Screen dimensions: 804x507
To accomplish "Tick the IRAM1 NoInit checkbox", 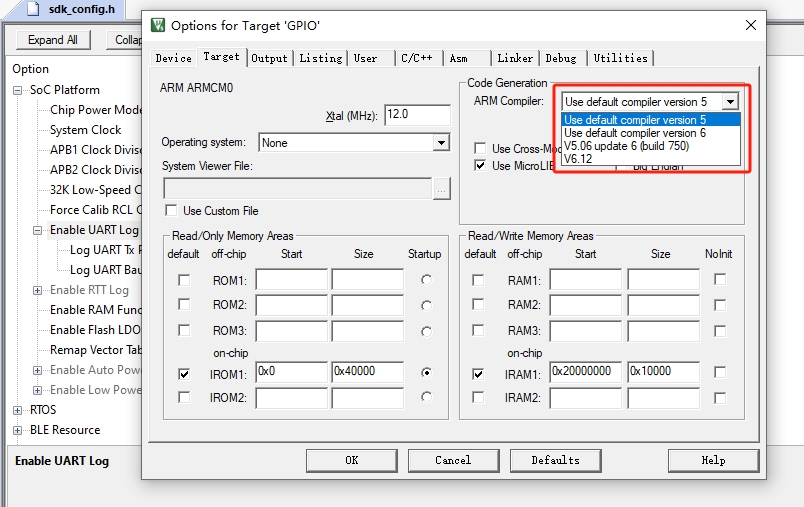I will pyautogui.click(x=719, y=373).
